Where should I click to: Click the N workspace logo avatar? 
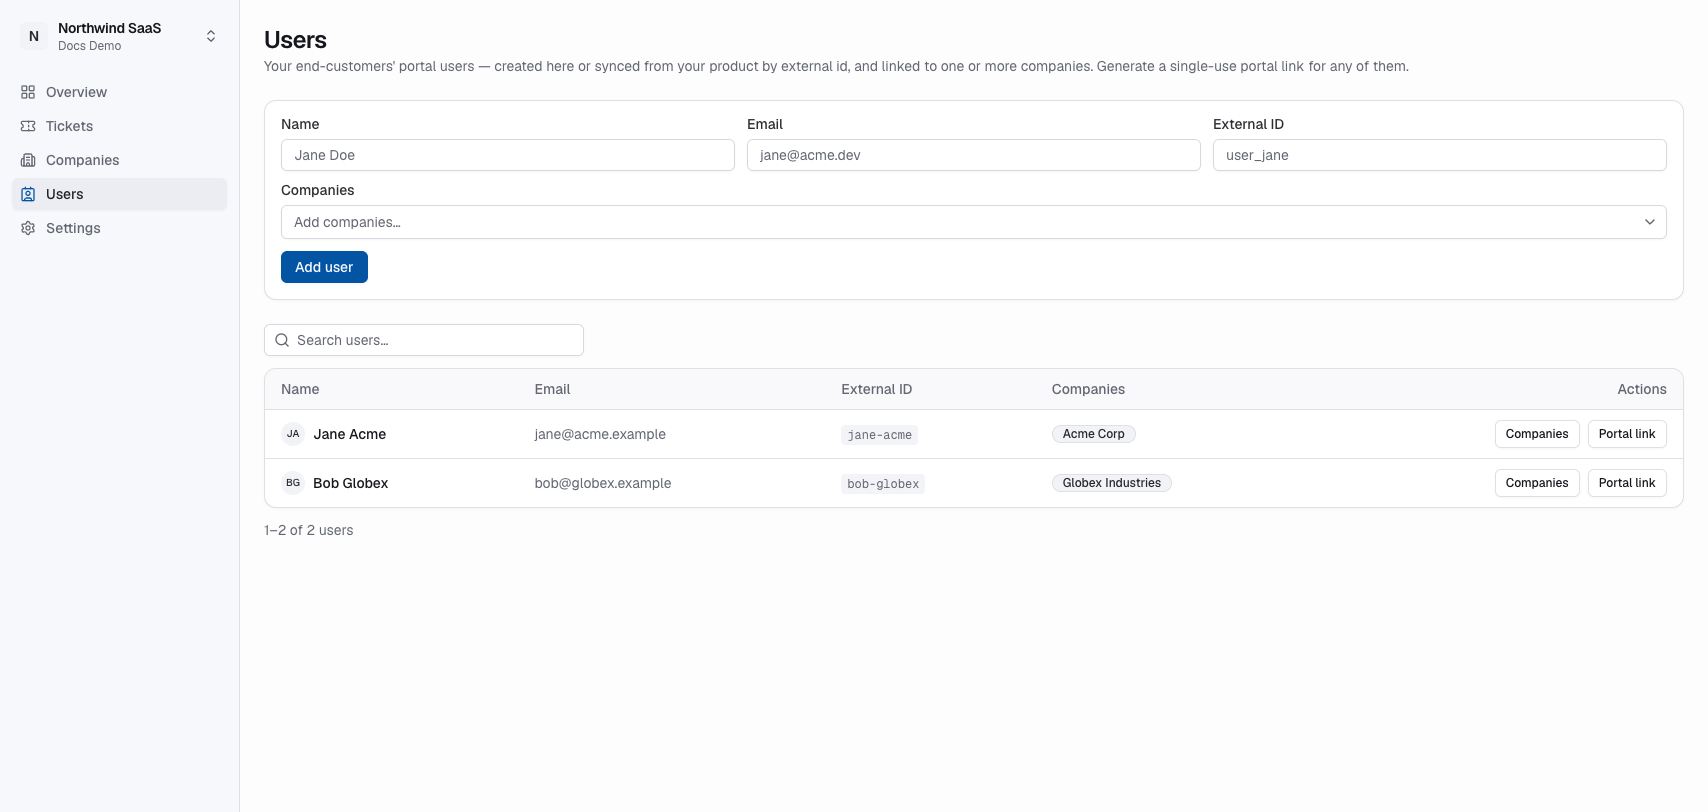click(x=34, y=36)
